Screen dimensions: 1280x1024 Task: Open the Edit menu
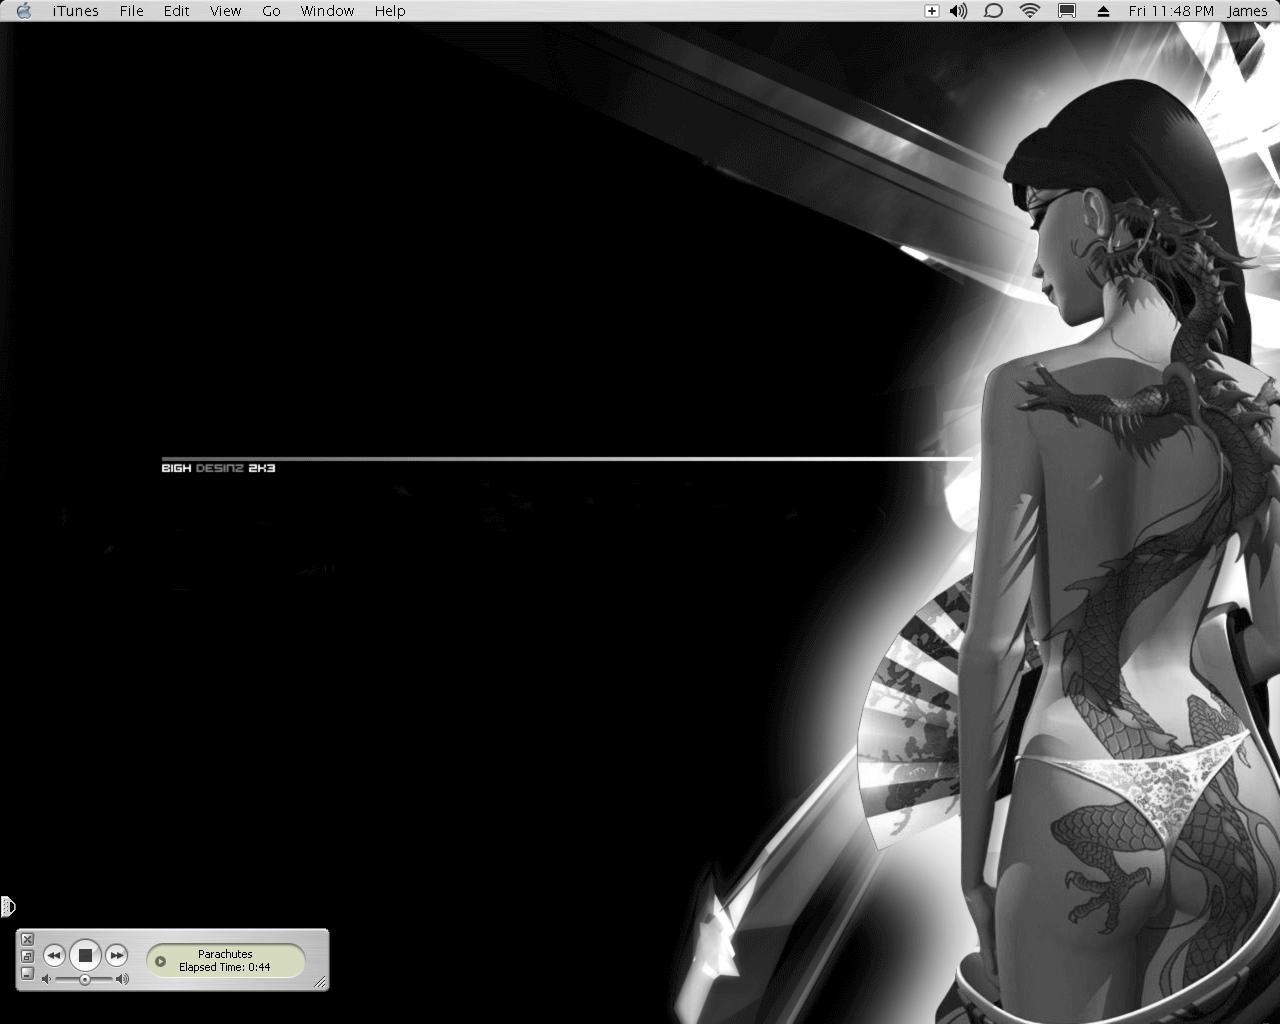point(177,11)
